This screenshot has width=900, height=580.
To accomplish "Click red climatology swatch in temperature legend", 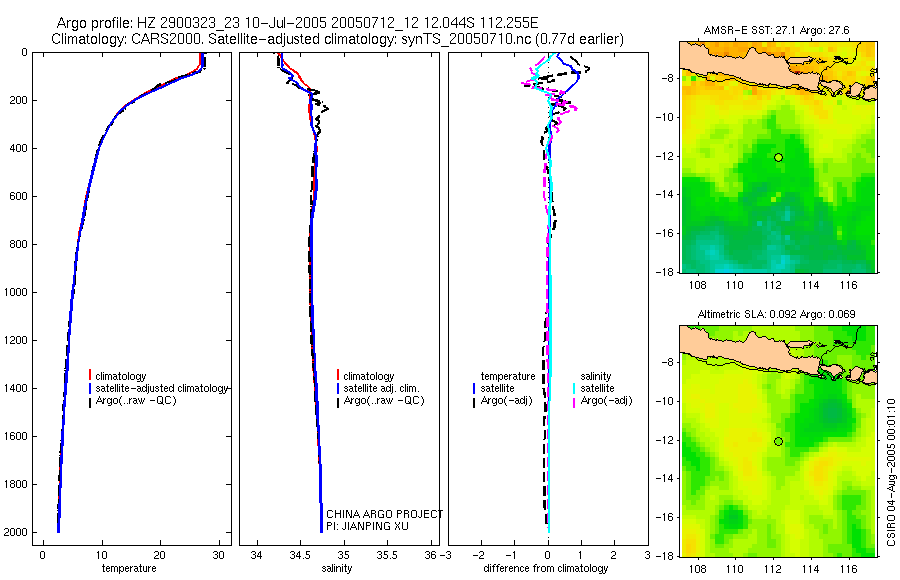I will point(90,376).
